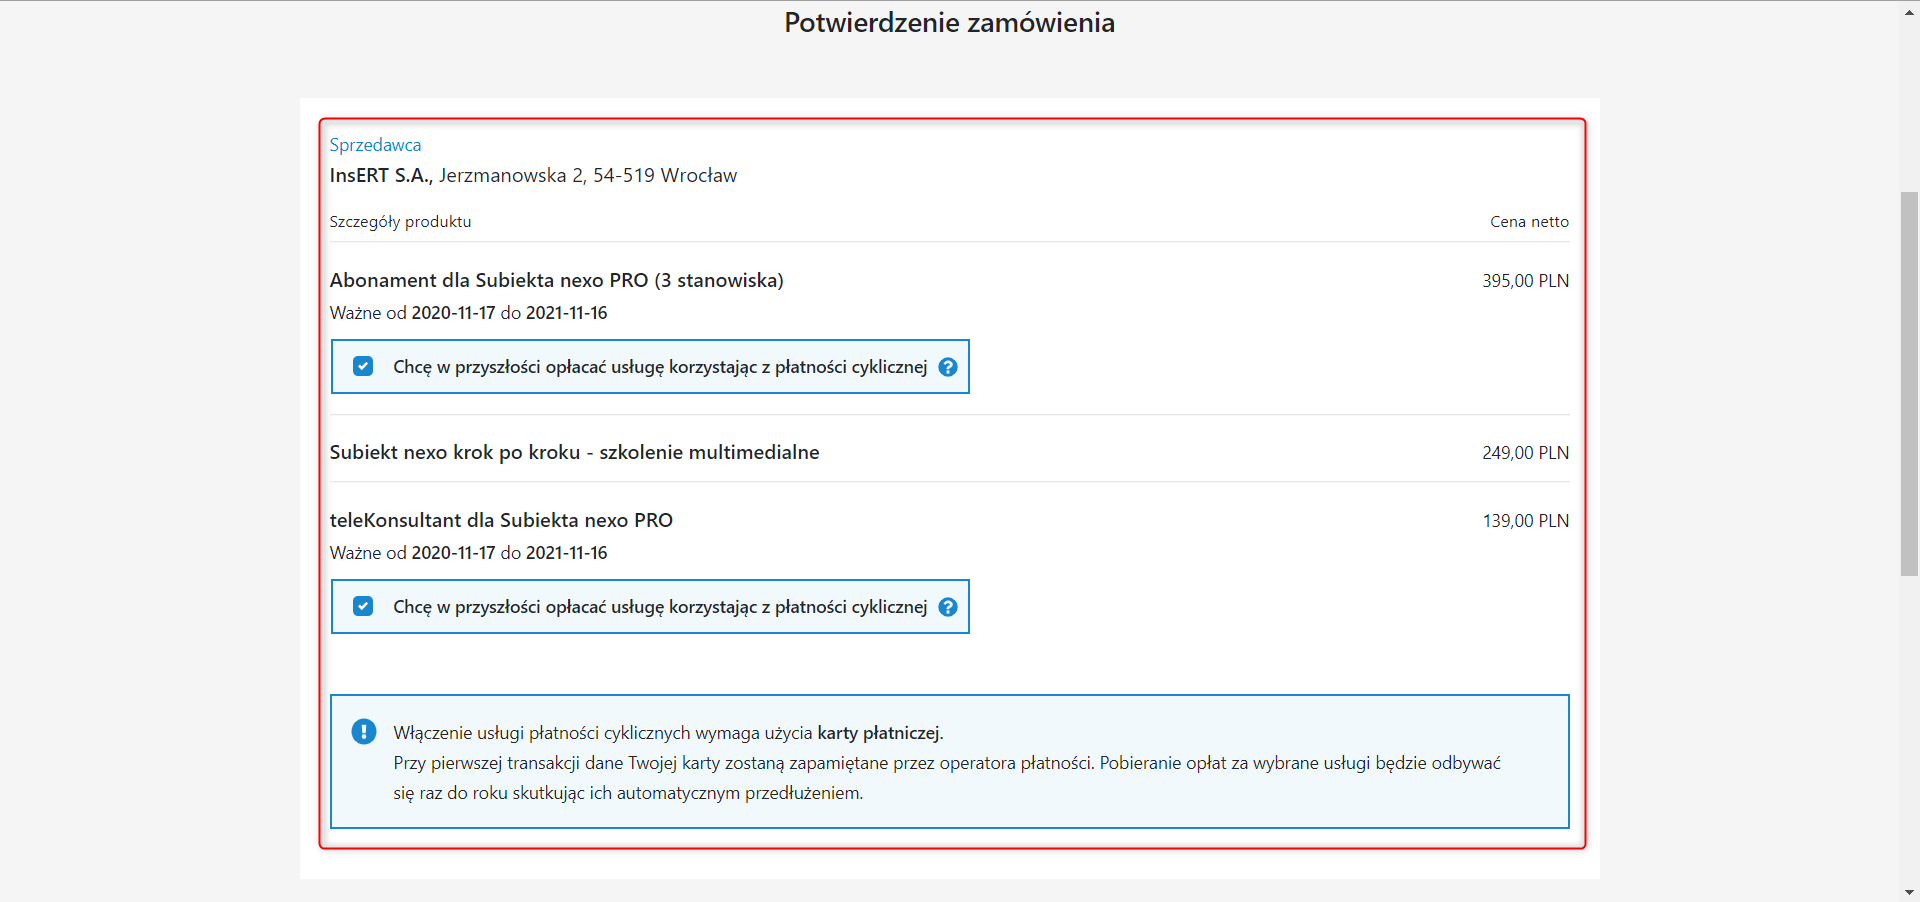Click the 'Szczegóły produktu' column header

click(400, 222)
